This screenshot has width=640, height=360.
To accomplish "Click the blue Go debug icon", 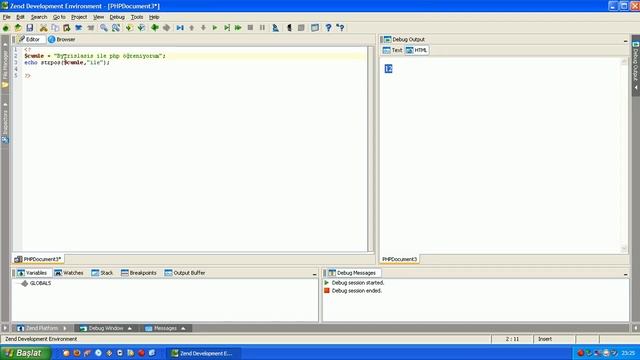I will tap(180, 28).
